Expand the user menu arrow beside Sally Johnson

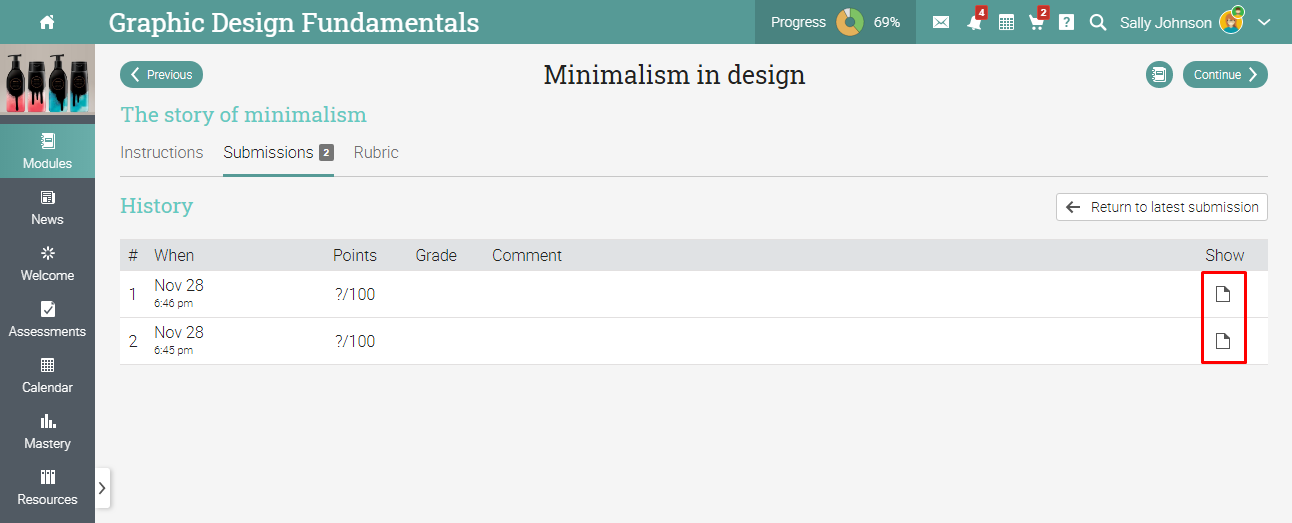(x=1264, y=22)
